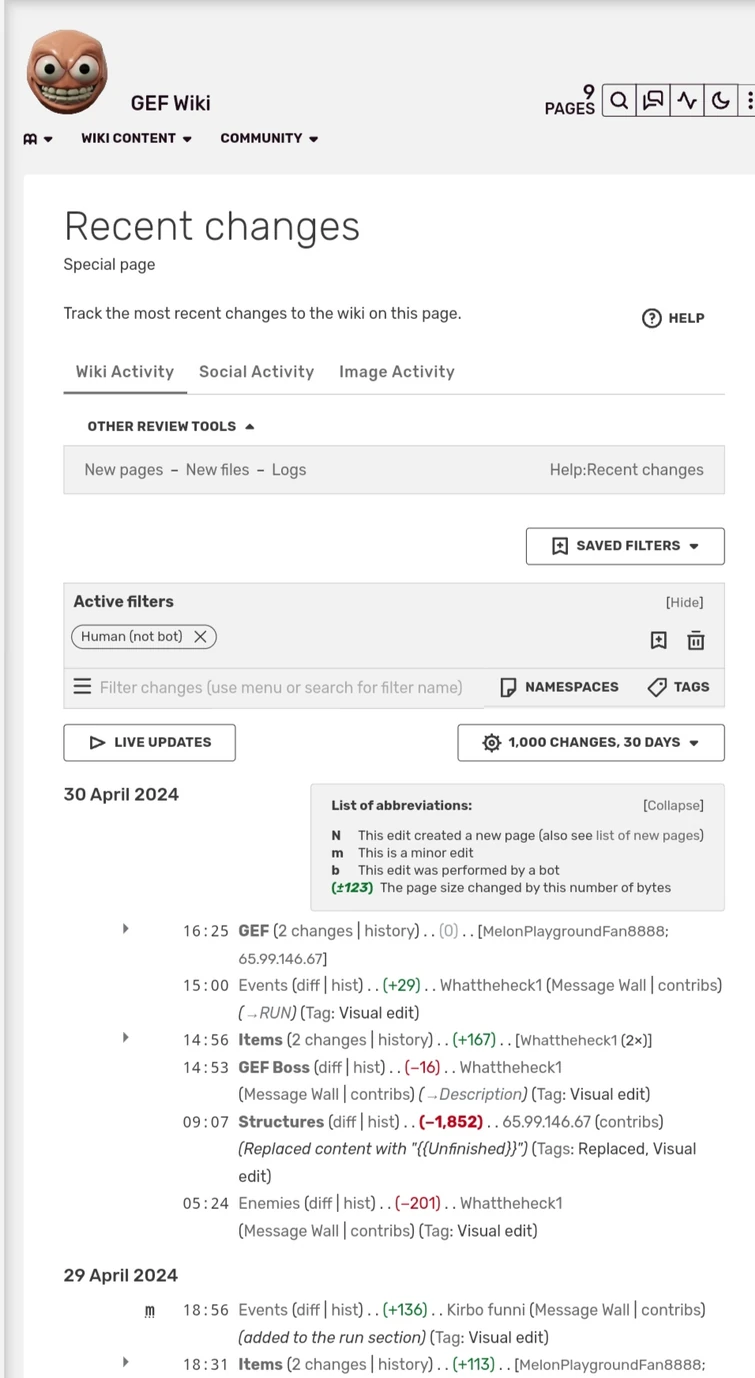The width and height of the screenshot is (755, 1378).
Task: Expand the GEF changes entry
Action: pyautogui.click(x=125, y=929)
